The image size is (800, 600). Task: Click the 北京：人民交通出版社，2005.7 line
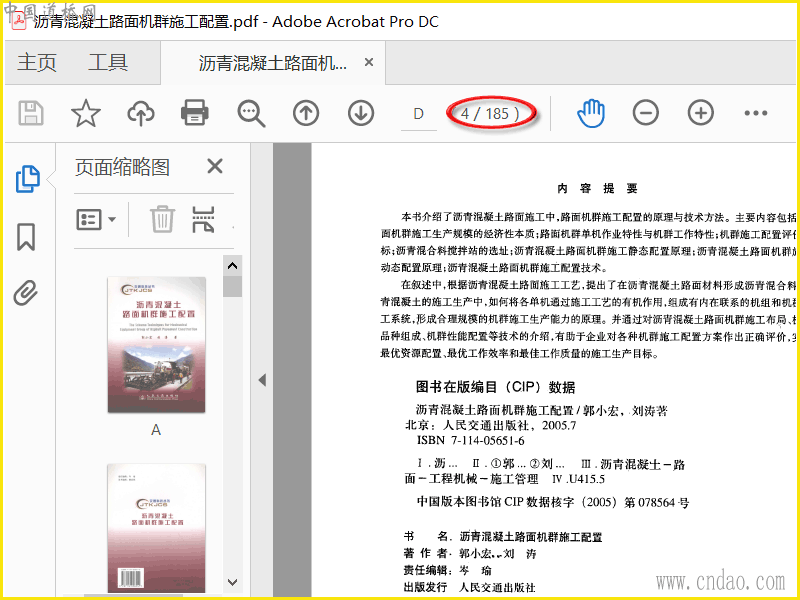pos(490,425)
